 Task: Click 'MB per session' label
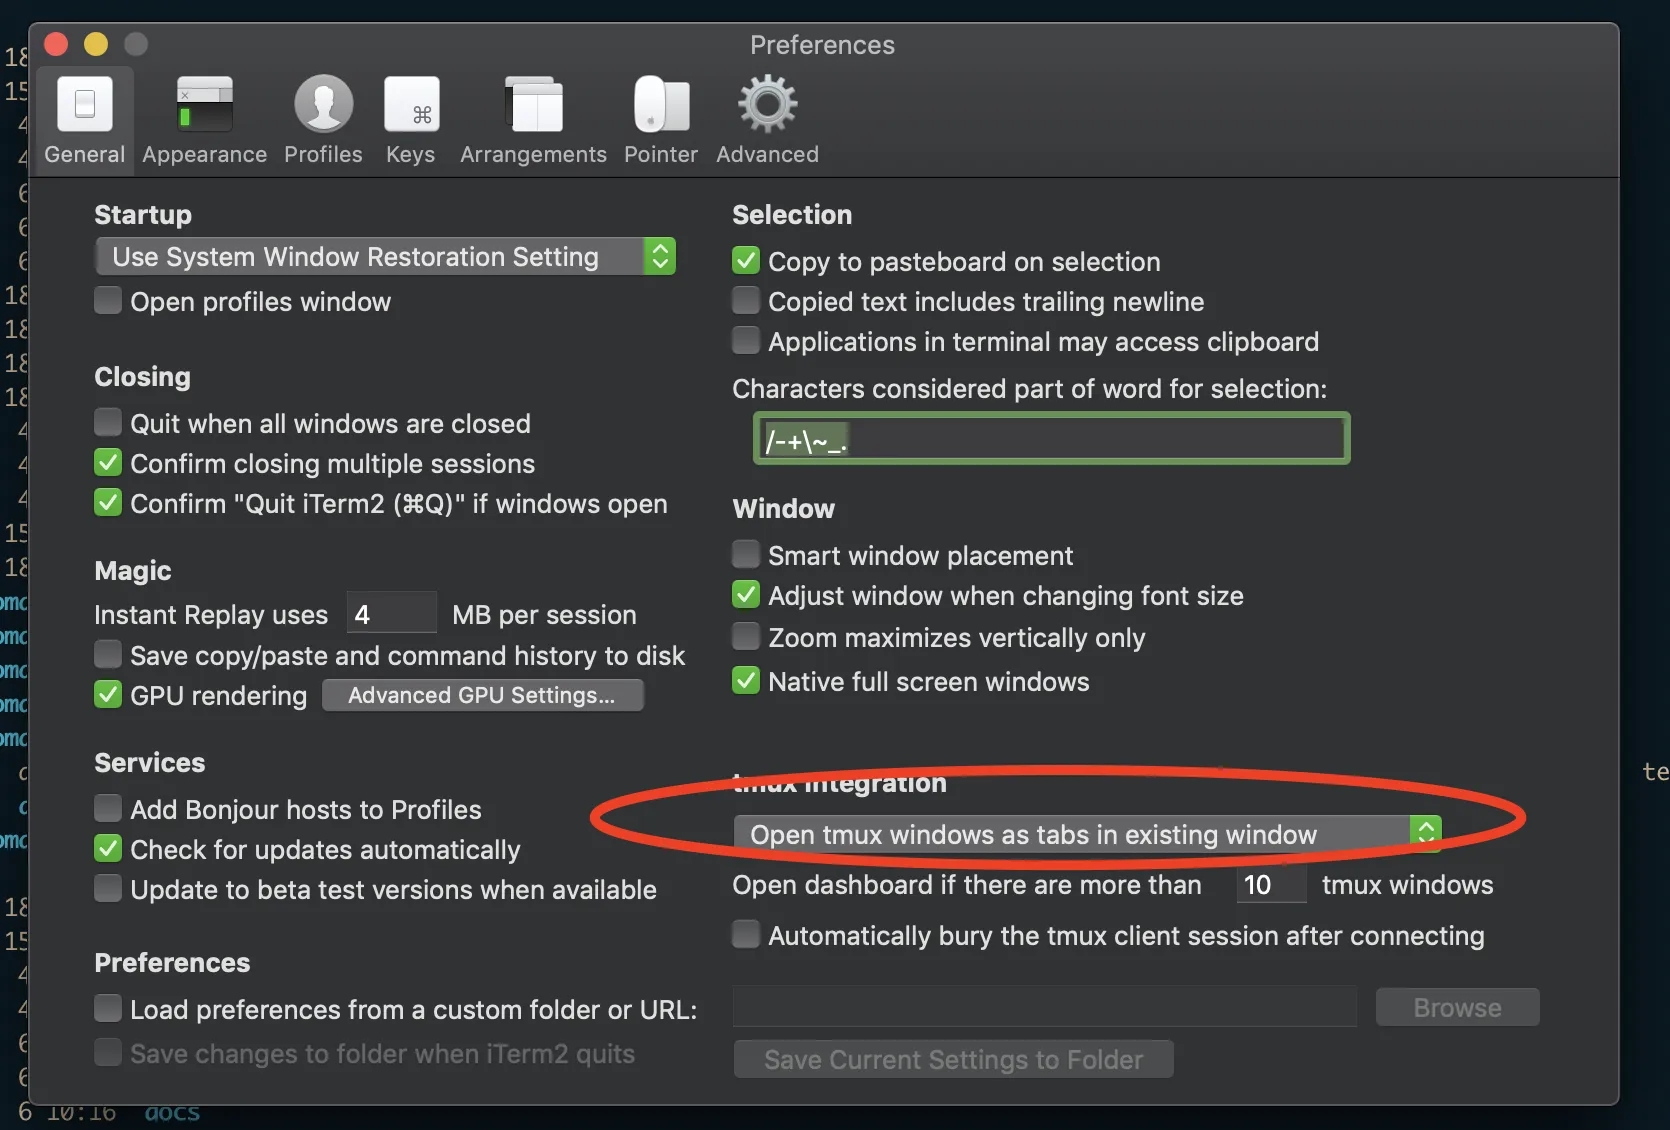coord(544,615)
